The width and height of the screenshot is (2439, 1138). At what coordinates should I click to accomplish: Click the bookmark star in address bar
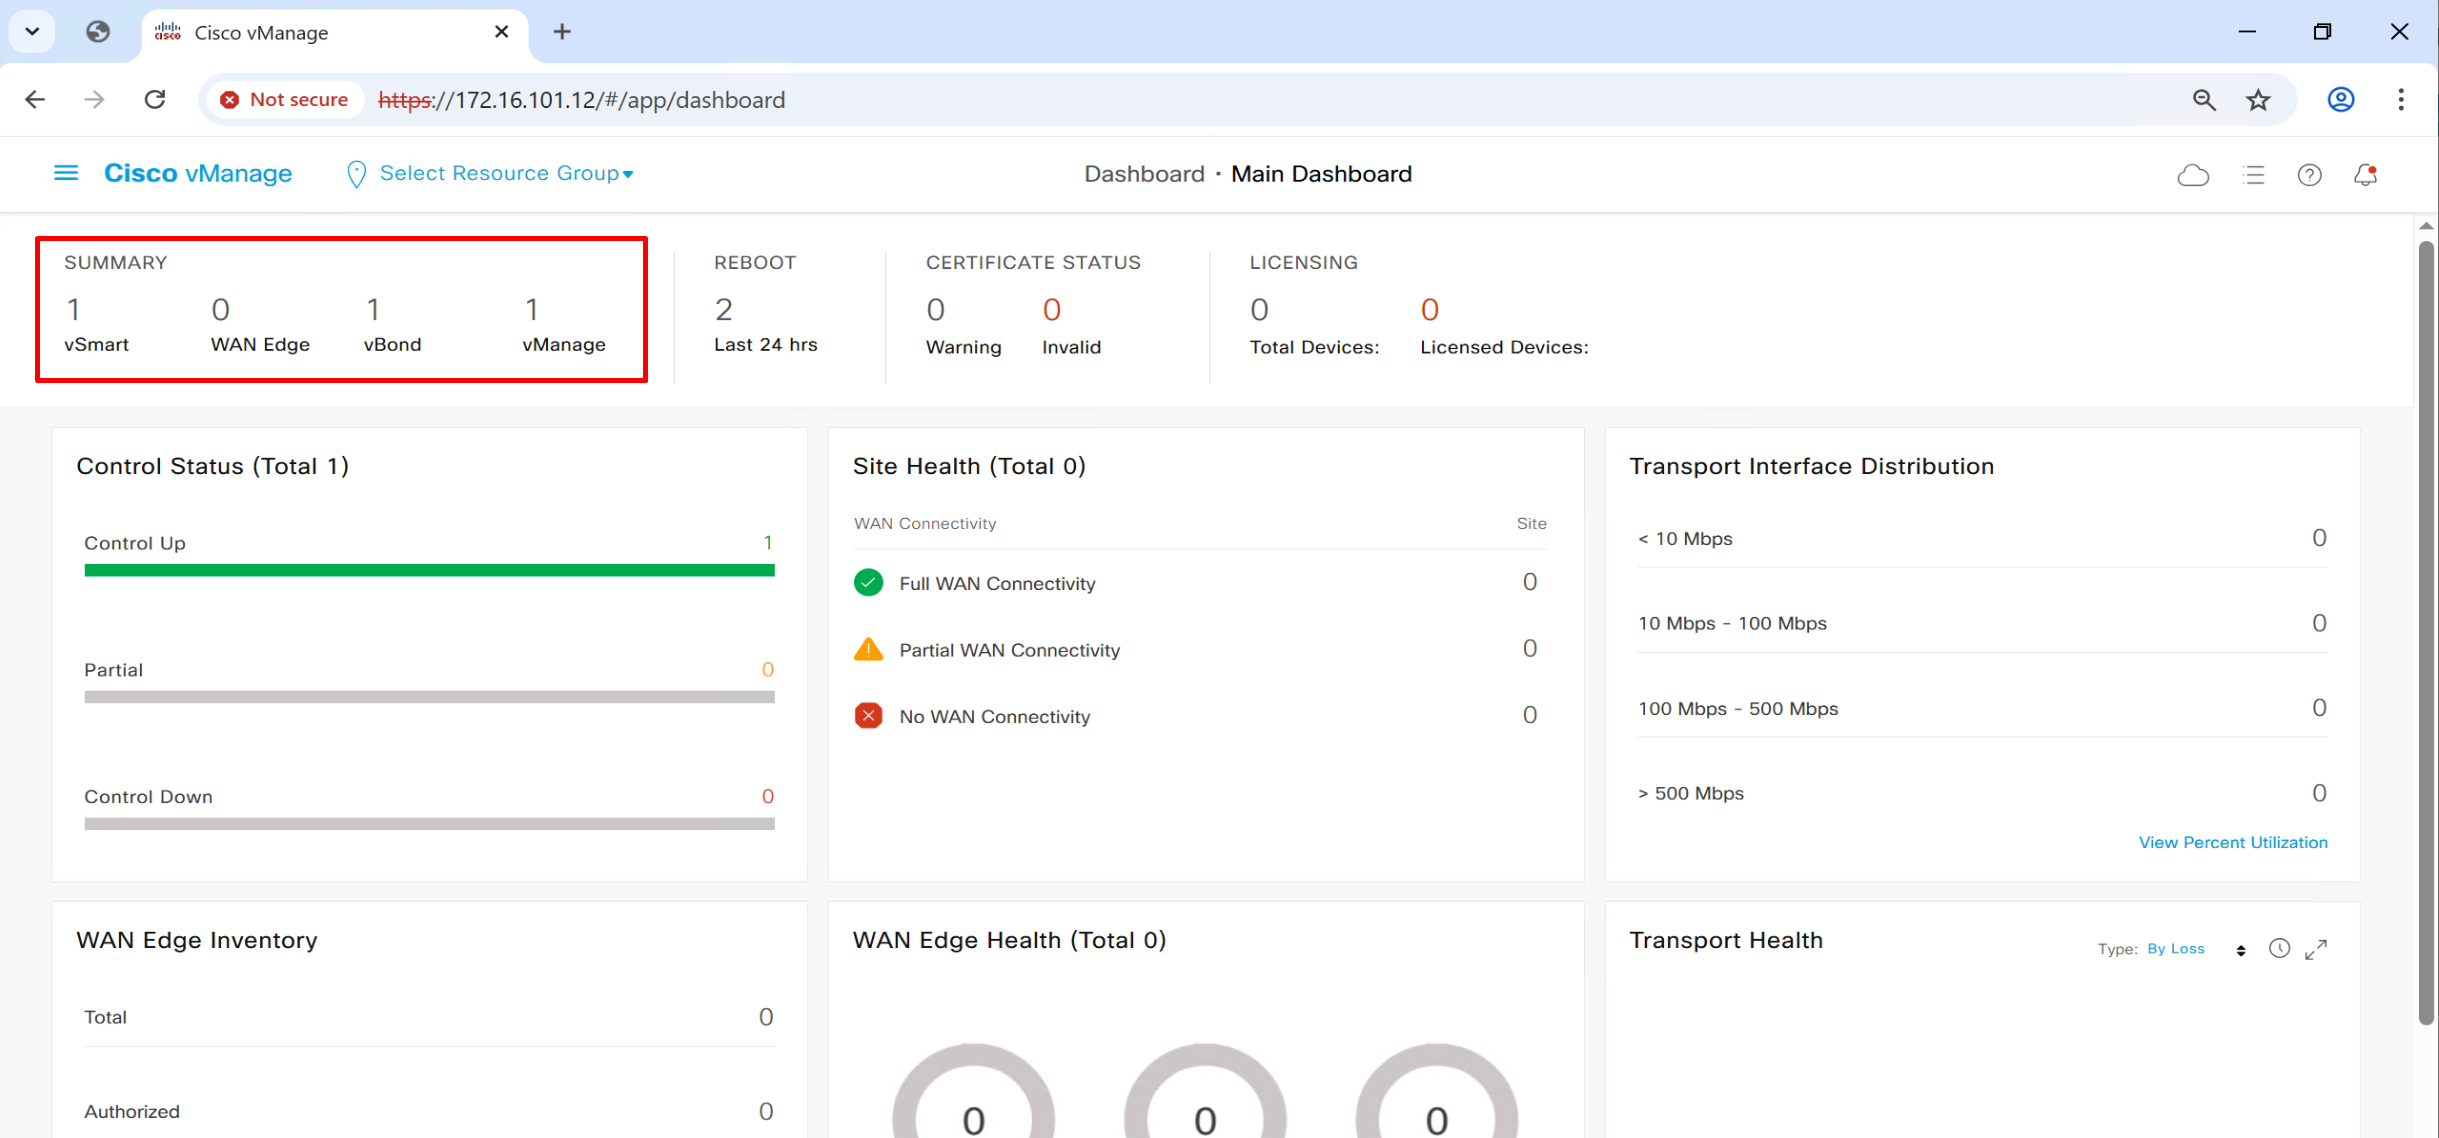[x=2258, y=100]
